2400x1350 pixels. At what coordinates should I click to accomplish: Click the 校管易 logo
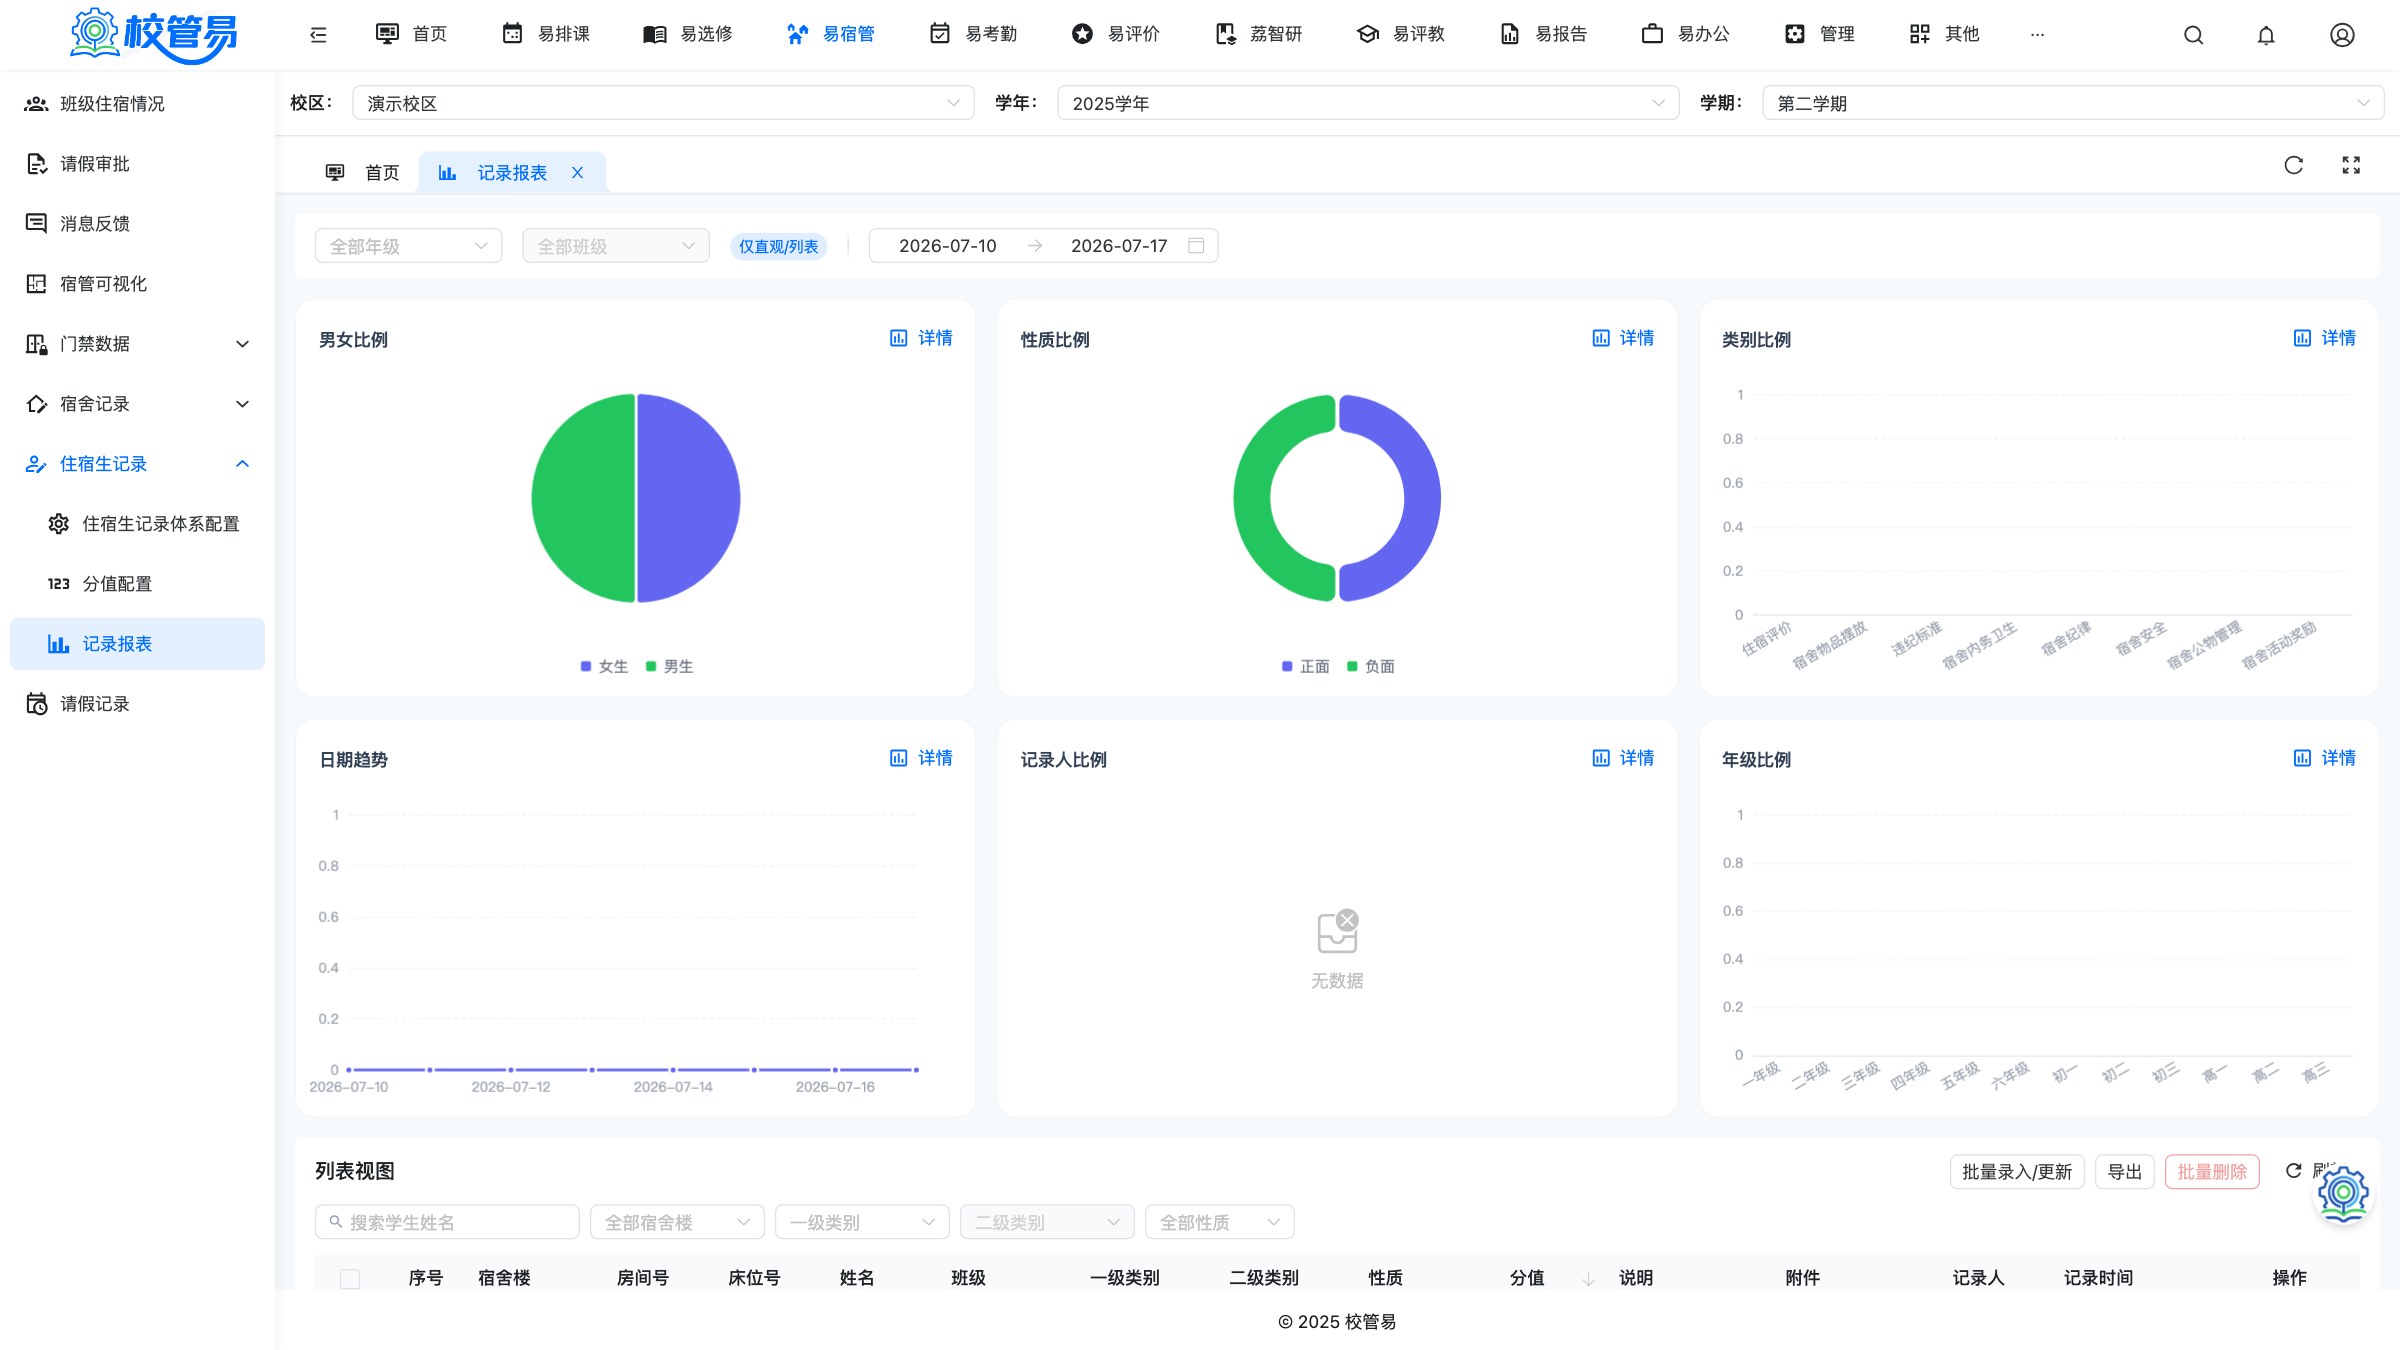coord(153,34)
